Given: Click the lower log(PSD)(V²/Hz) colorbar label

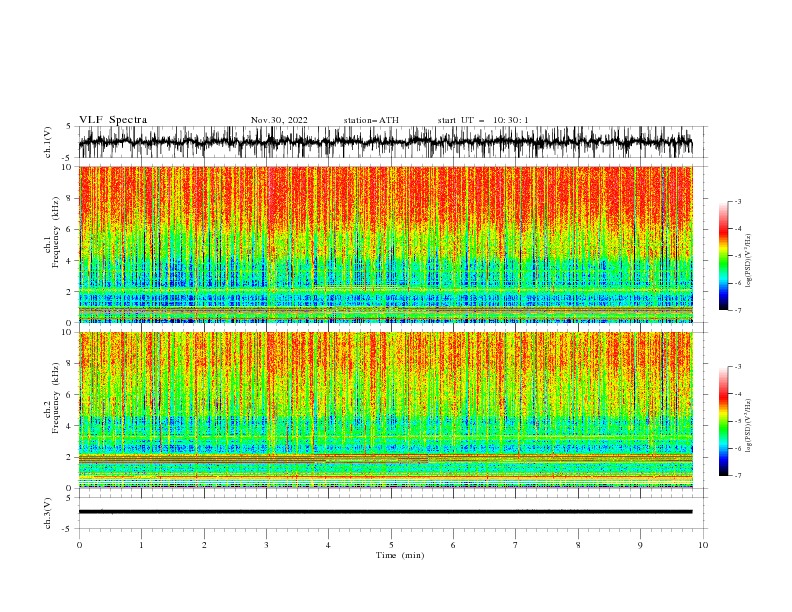Looking at the screenshot, I should point(748,426).
